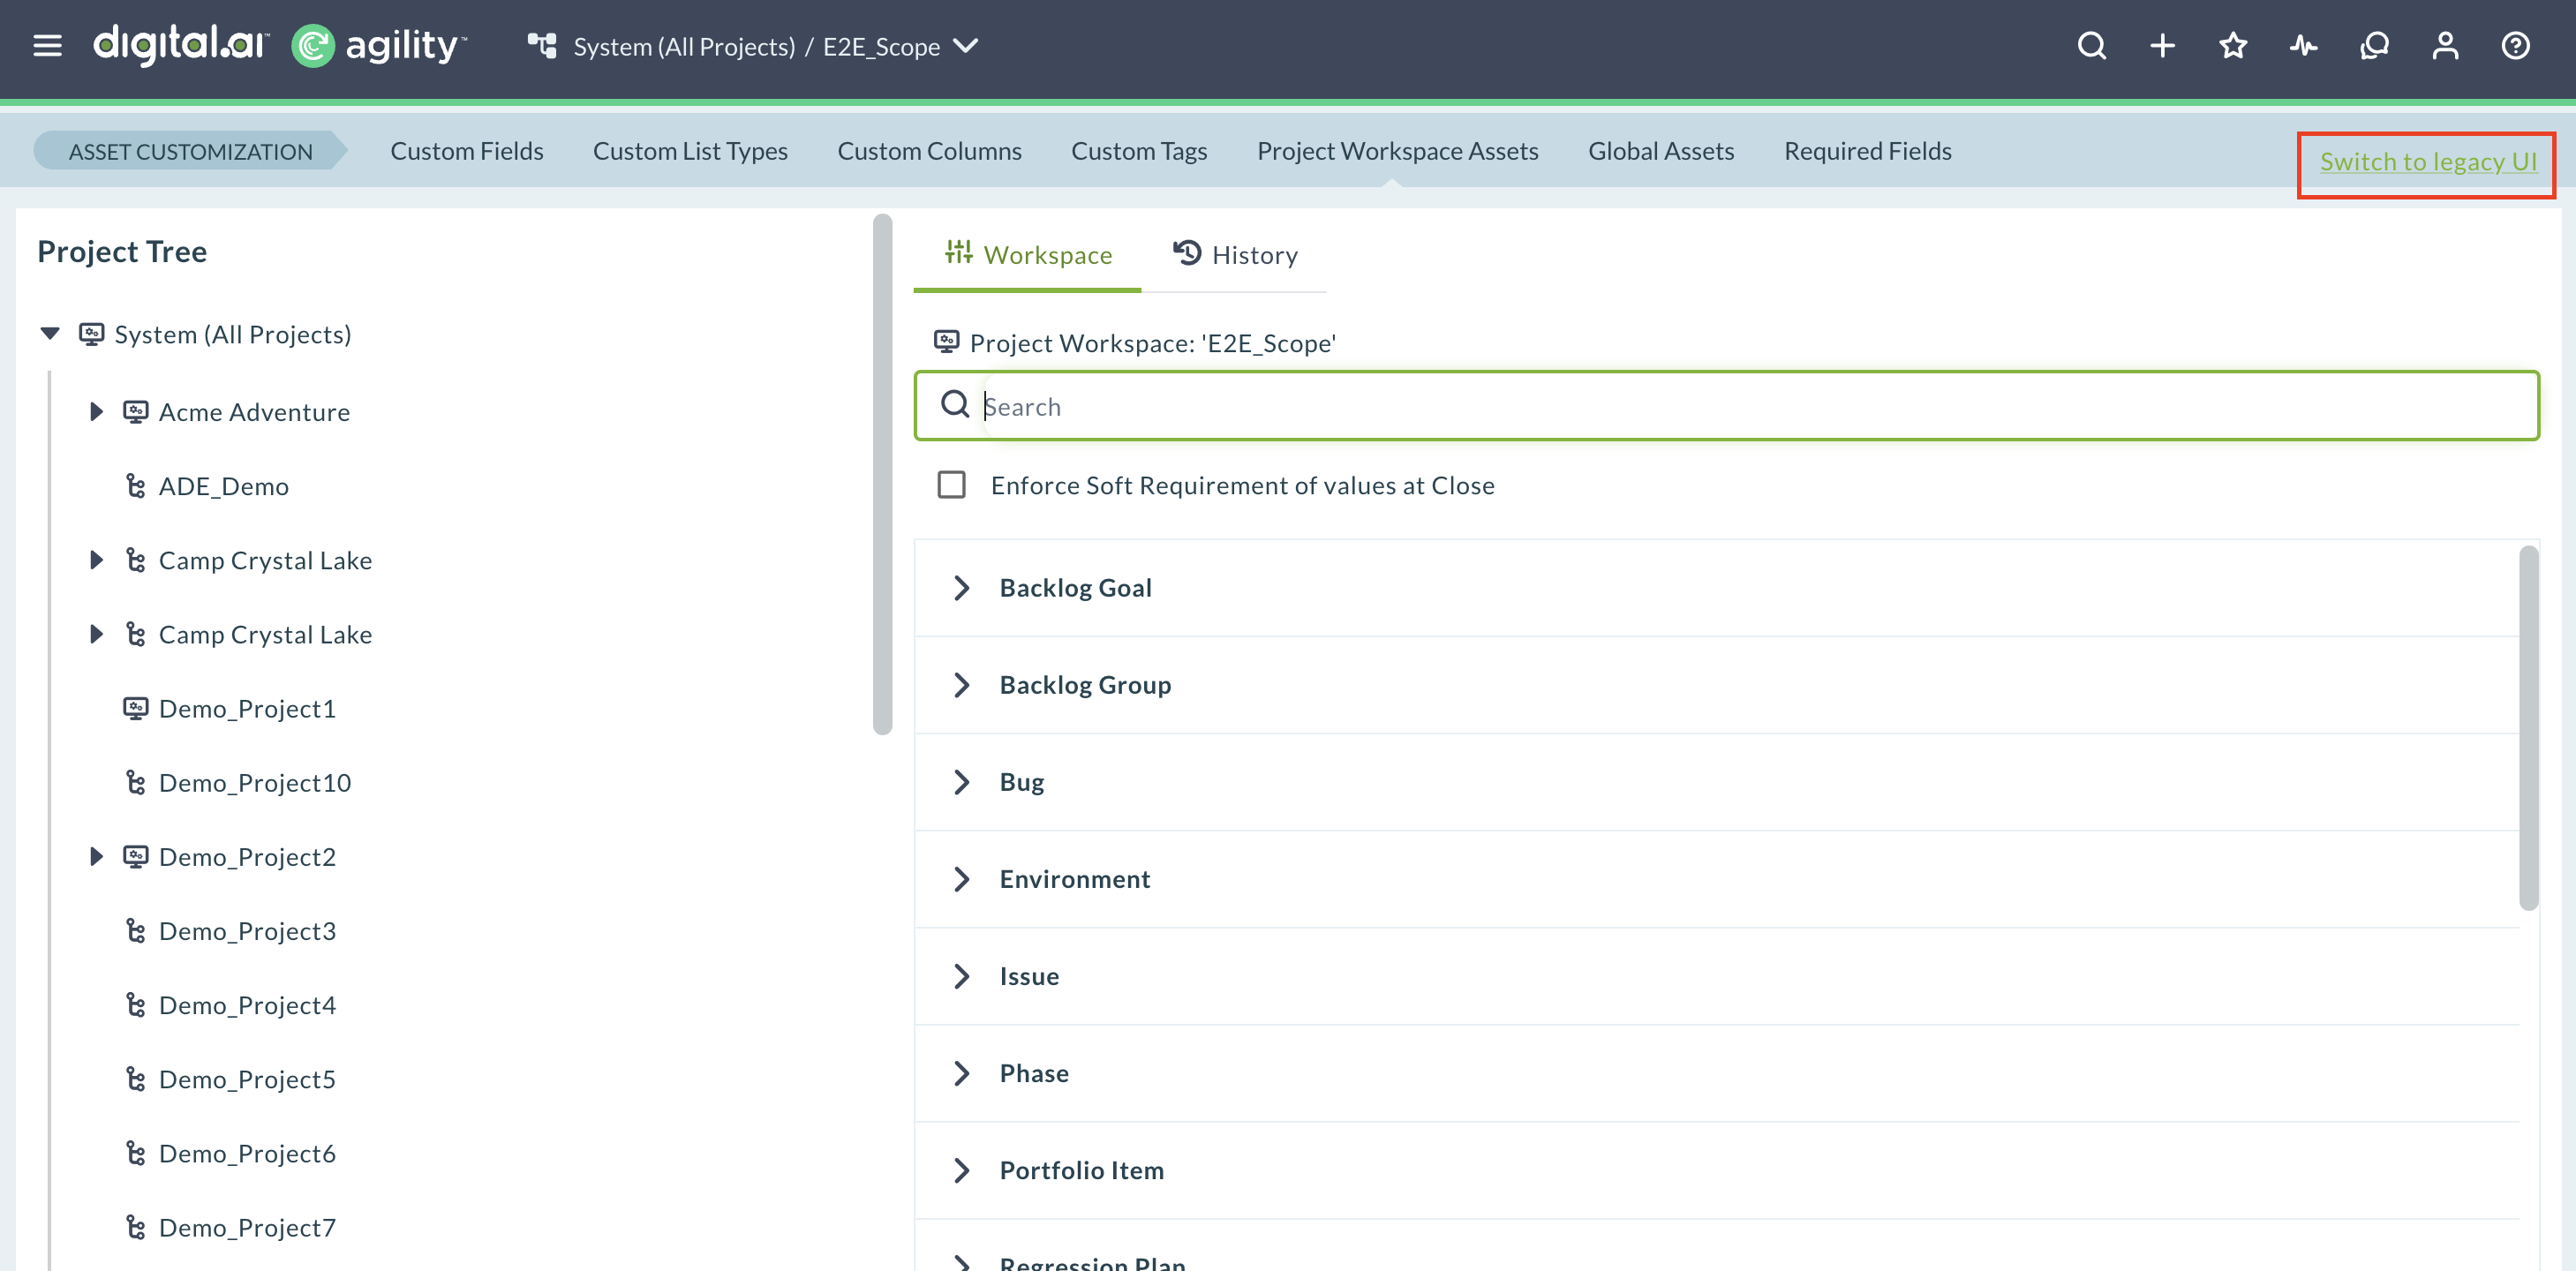The image size is (2576, 1271).
Task: Collapse the System (All Projects) tree node
Action: 49,334
